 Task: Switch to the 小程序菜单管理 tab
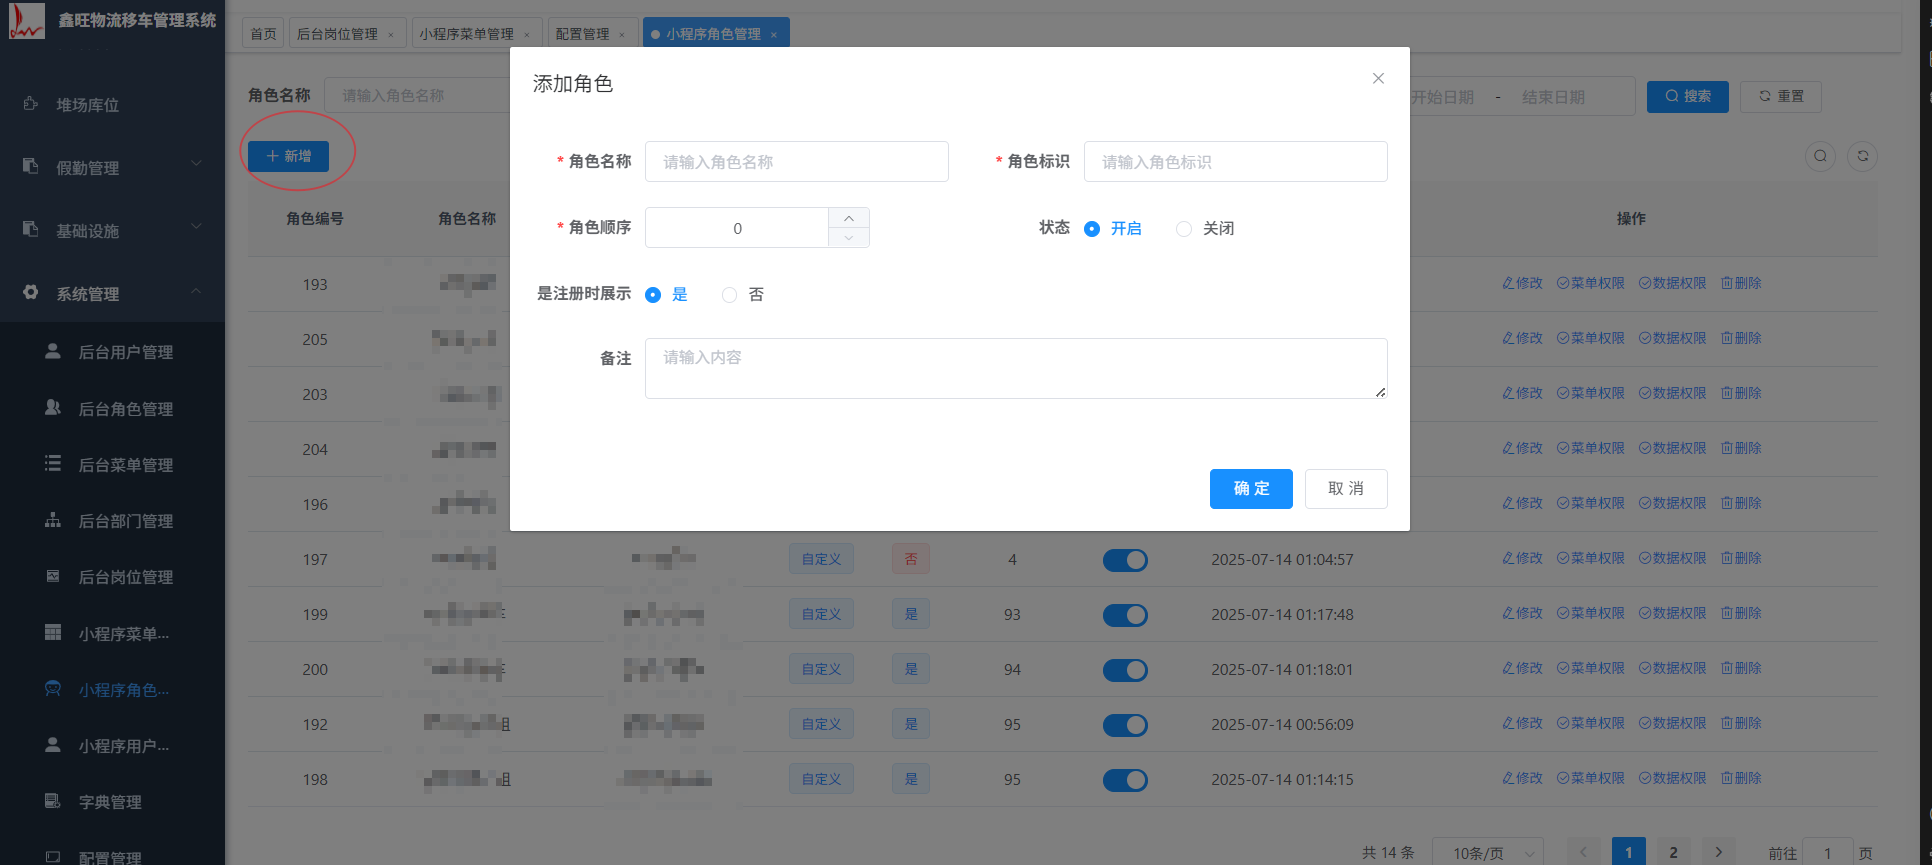pyautogui.click(x=466, y=34)
